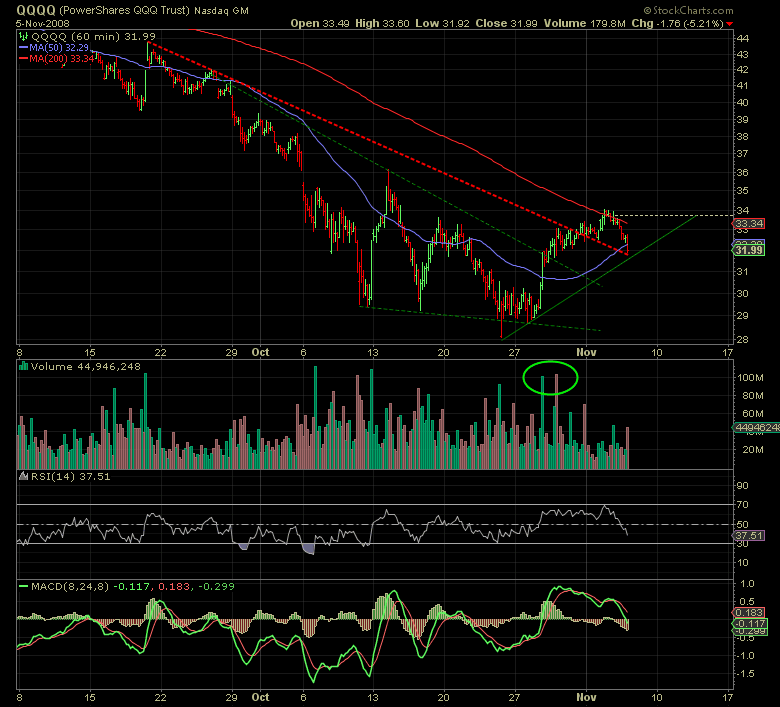Click the green 31.99 price axis tag
This screenshot has height=707, width=780.
749,250
